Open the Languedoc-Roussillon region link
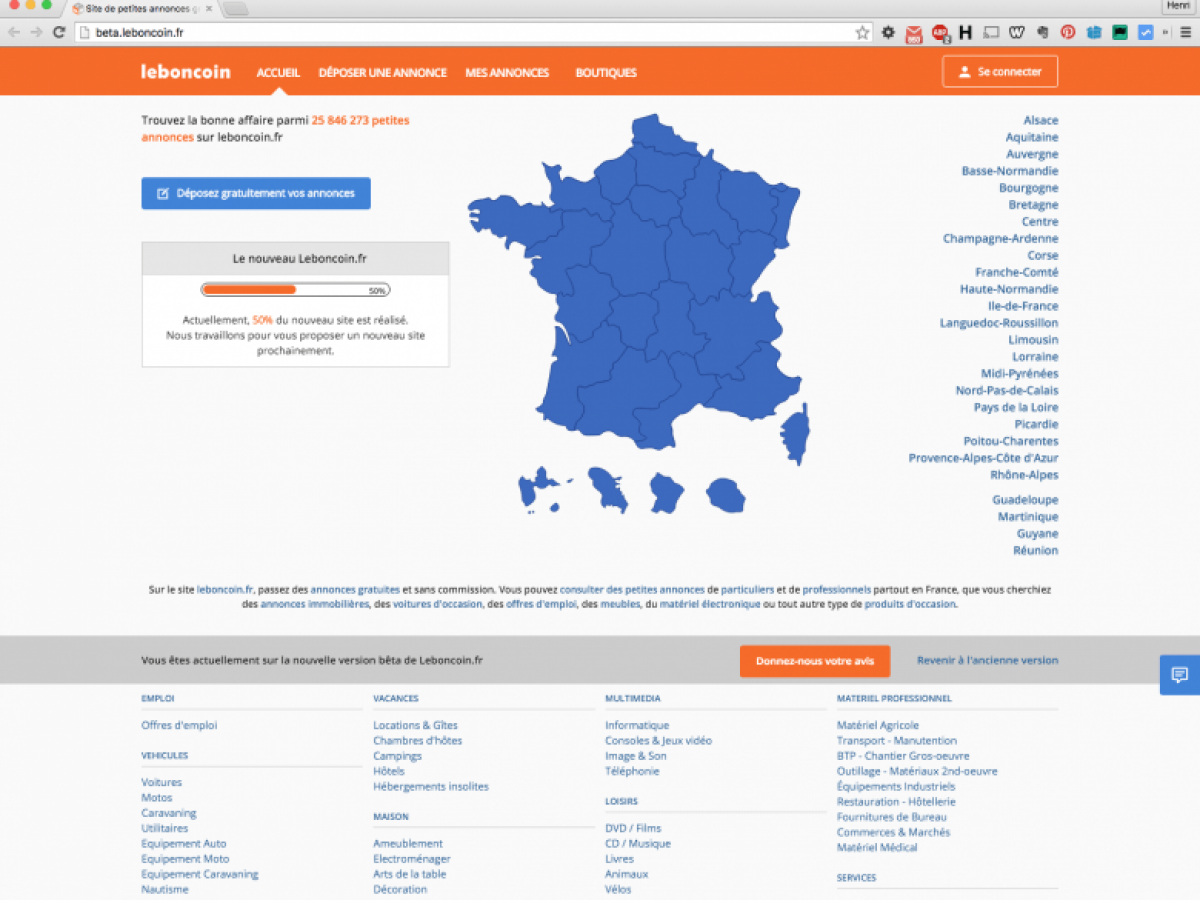The width and height of the screenshot is (1200, 900). point(999,323)
